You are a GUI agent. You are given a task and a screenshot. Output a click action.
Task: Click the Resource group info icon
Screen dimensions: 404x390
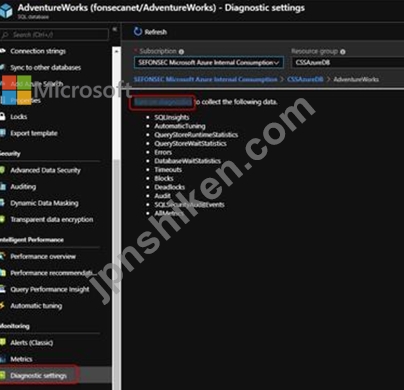point(343,52)
